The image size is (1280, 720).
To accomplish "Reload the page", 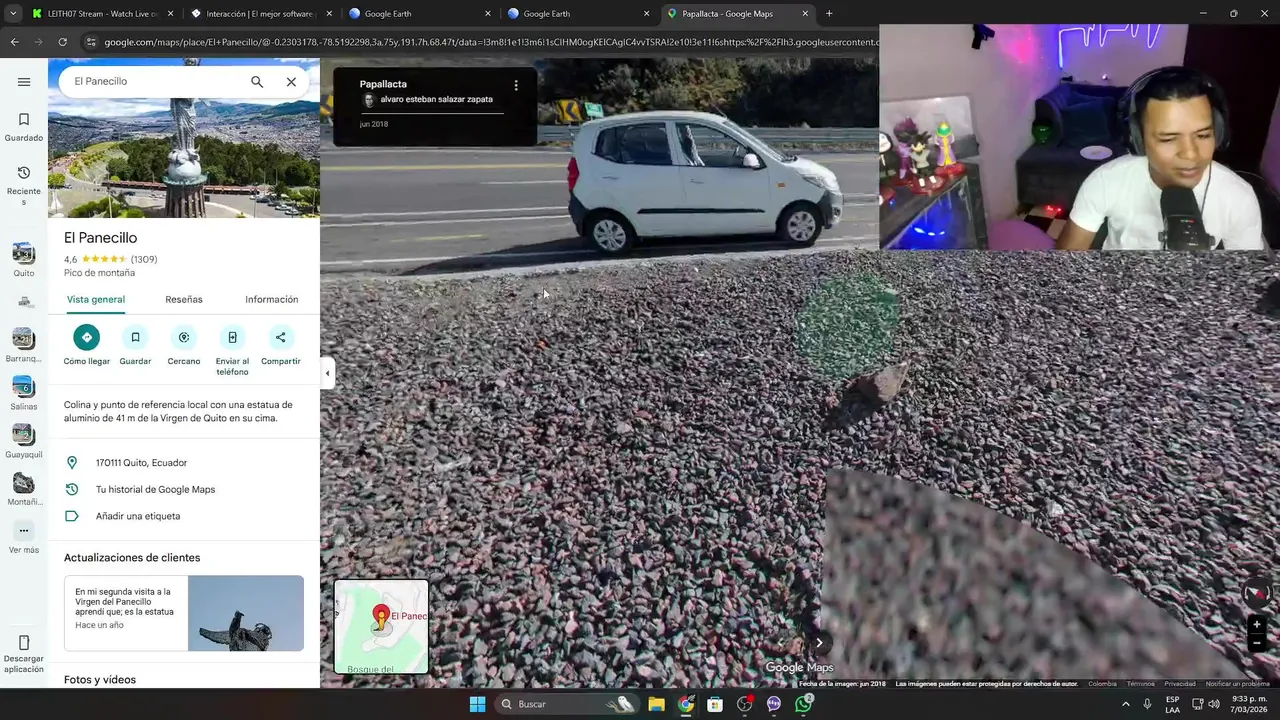I will [x=62, y=42].
